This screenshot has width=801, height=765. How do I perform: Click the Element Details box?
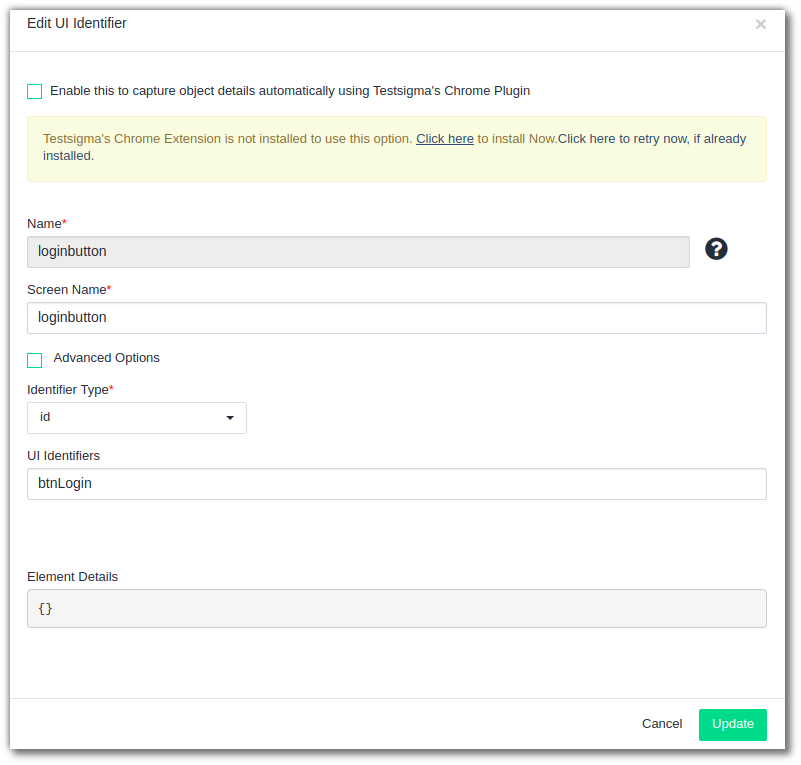pyautogui.click(x=396, y=608)
